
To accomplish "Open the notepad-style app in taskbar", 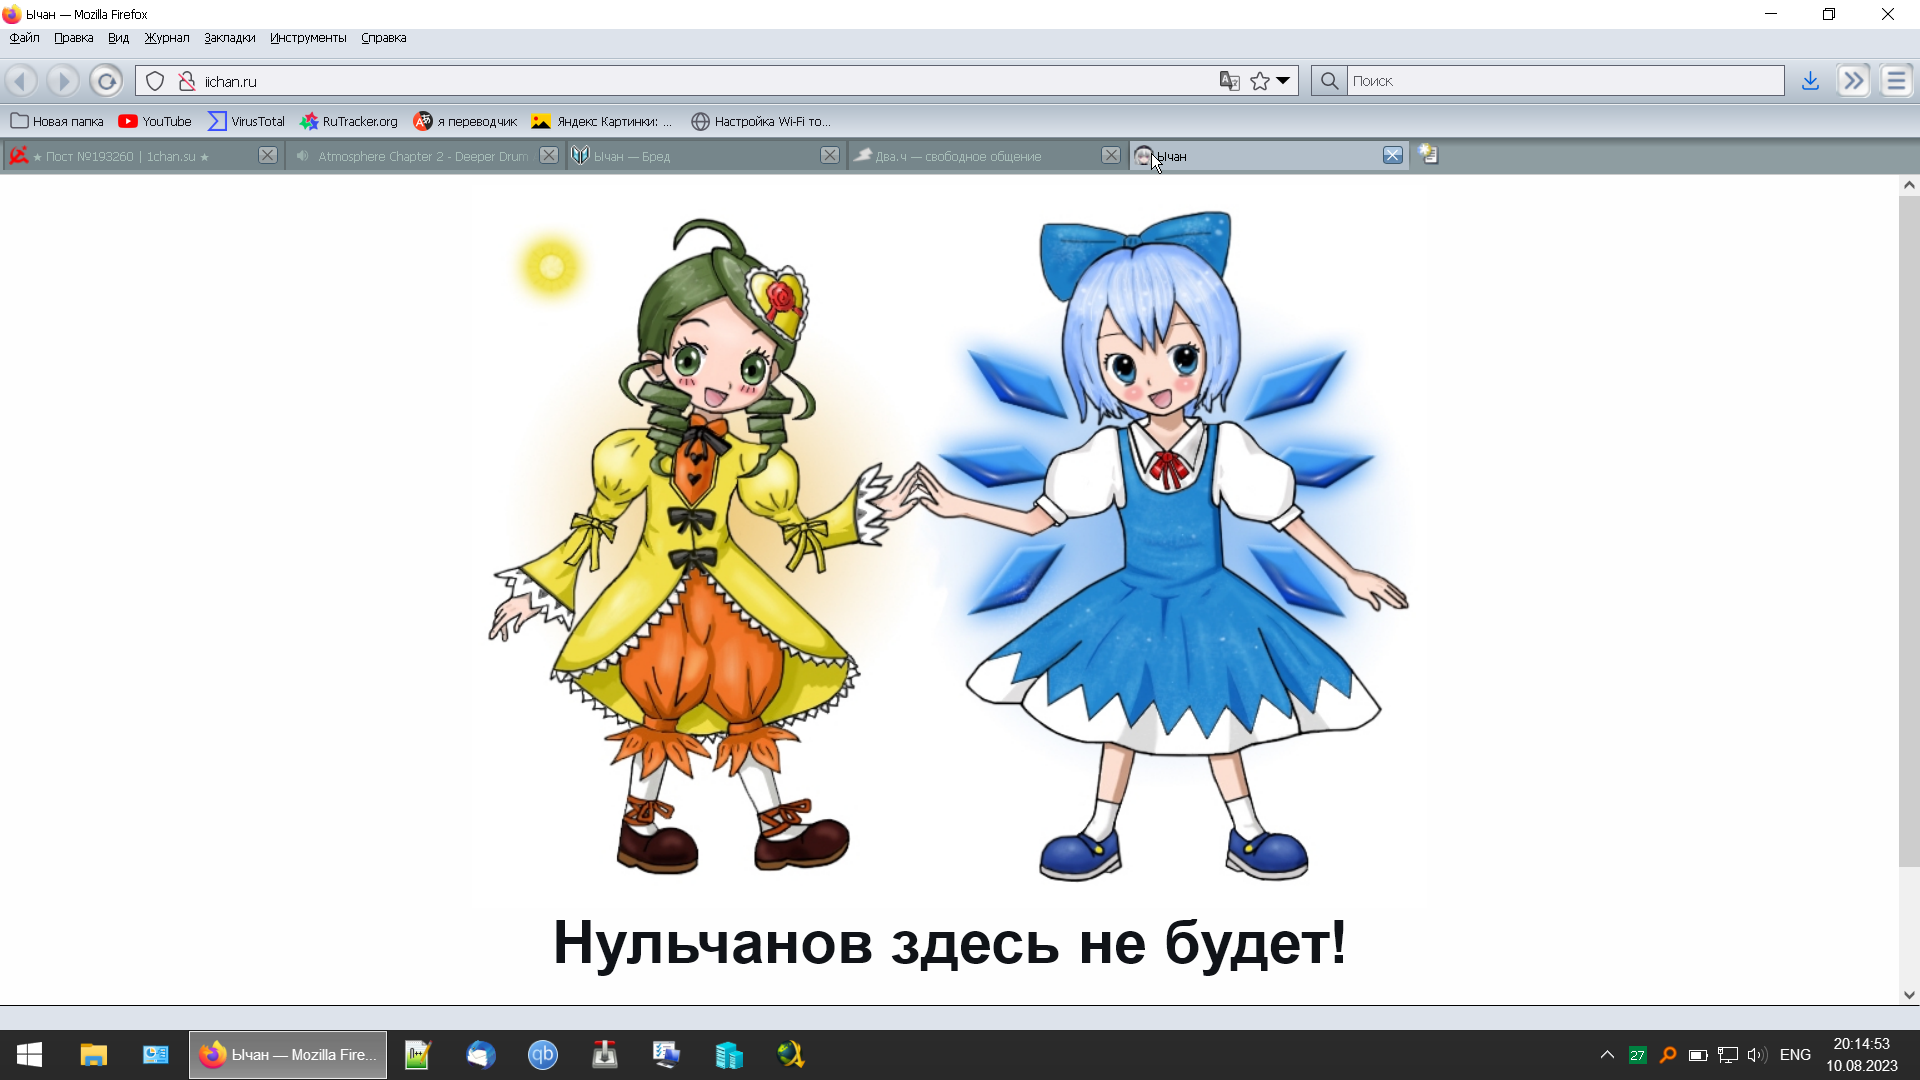I will (418, 1055).
